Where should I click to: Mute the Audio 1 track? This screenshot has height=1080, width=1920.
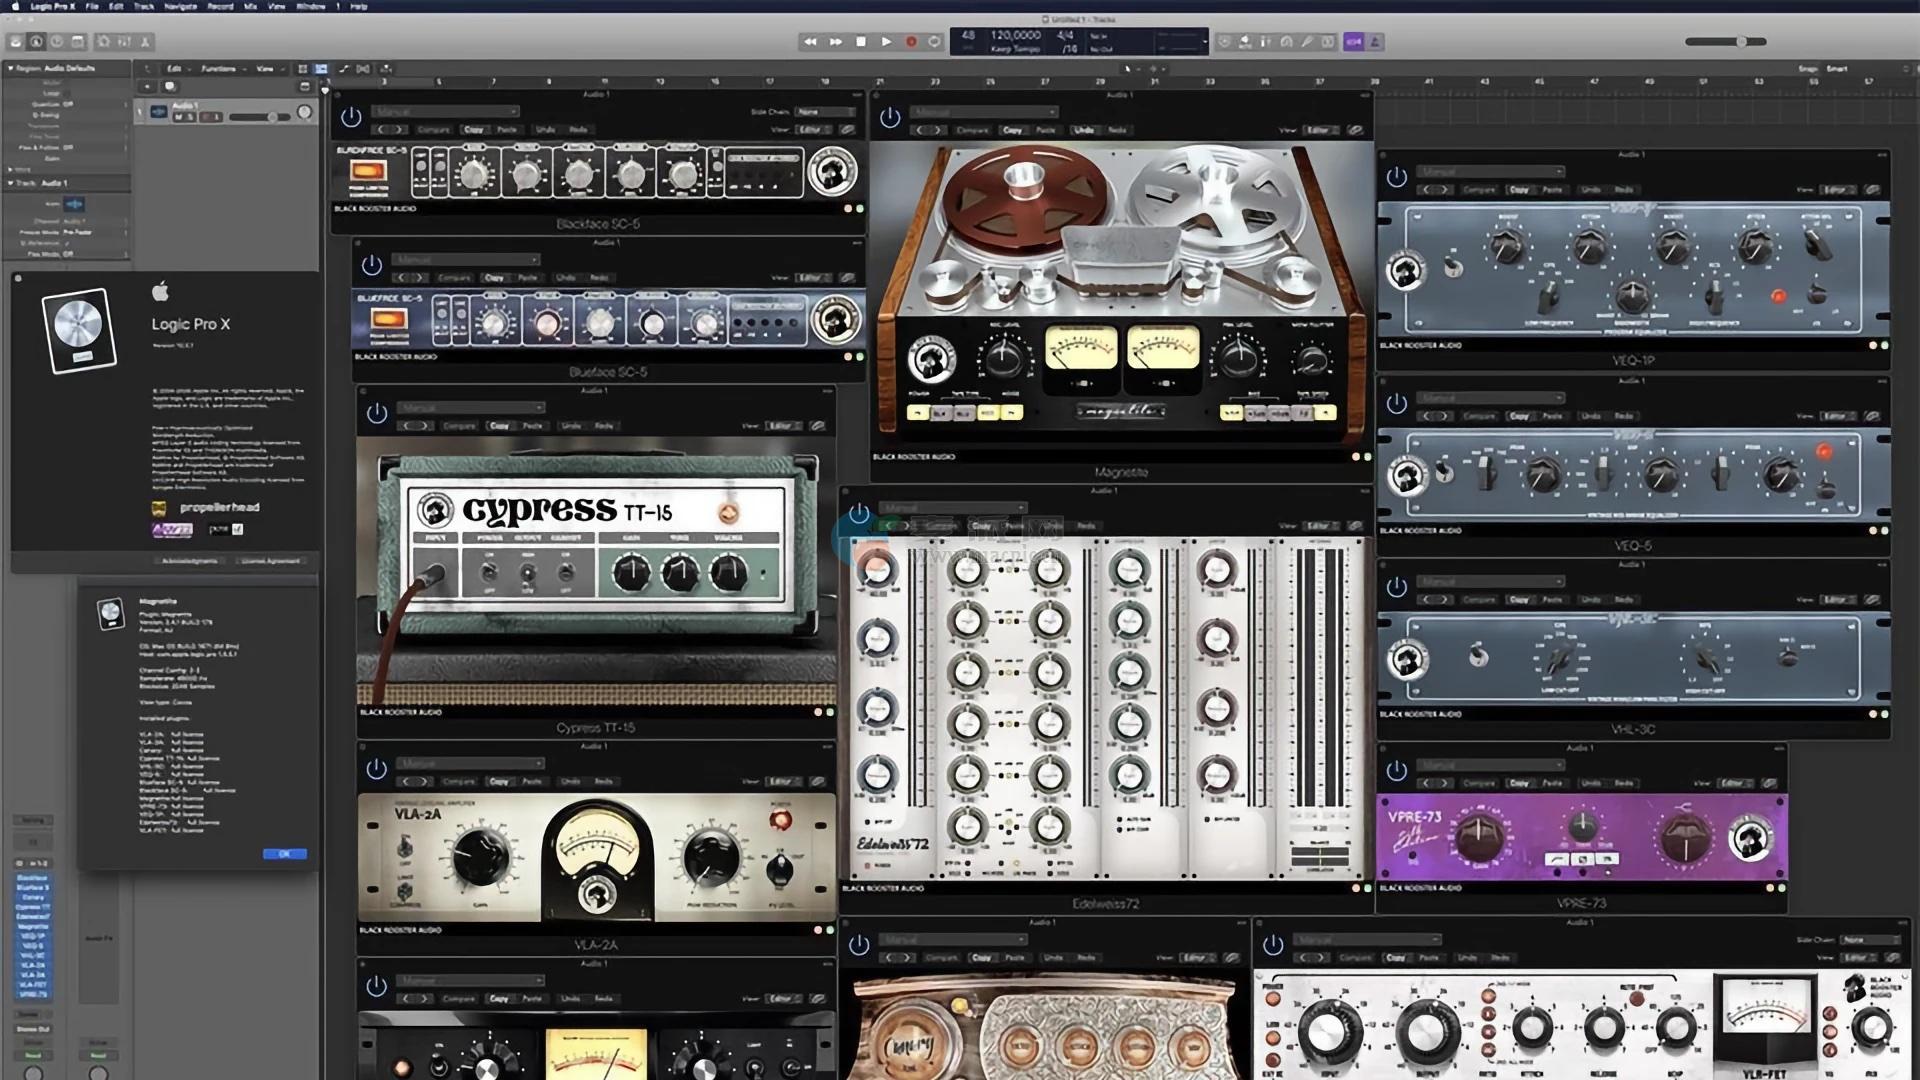[180, 117]
